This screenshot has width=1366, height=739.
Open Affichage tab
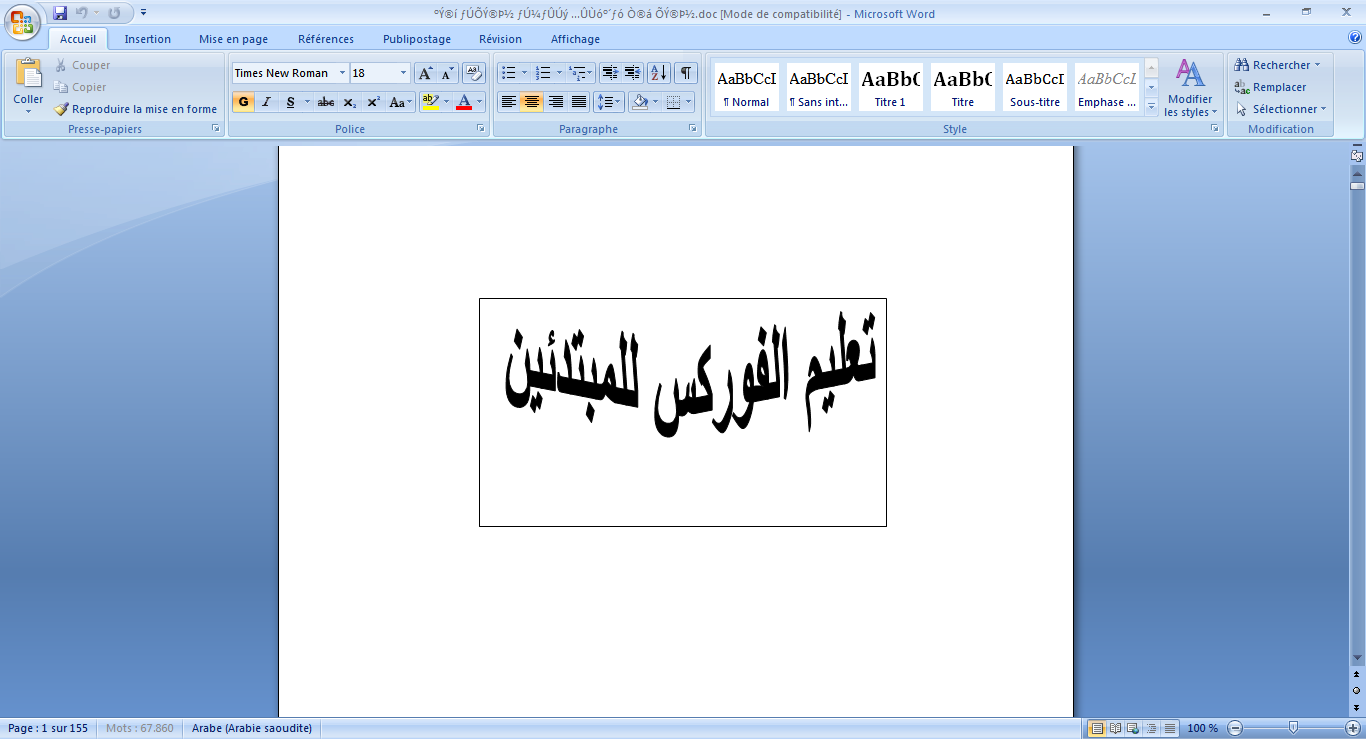coord(575,39)
